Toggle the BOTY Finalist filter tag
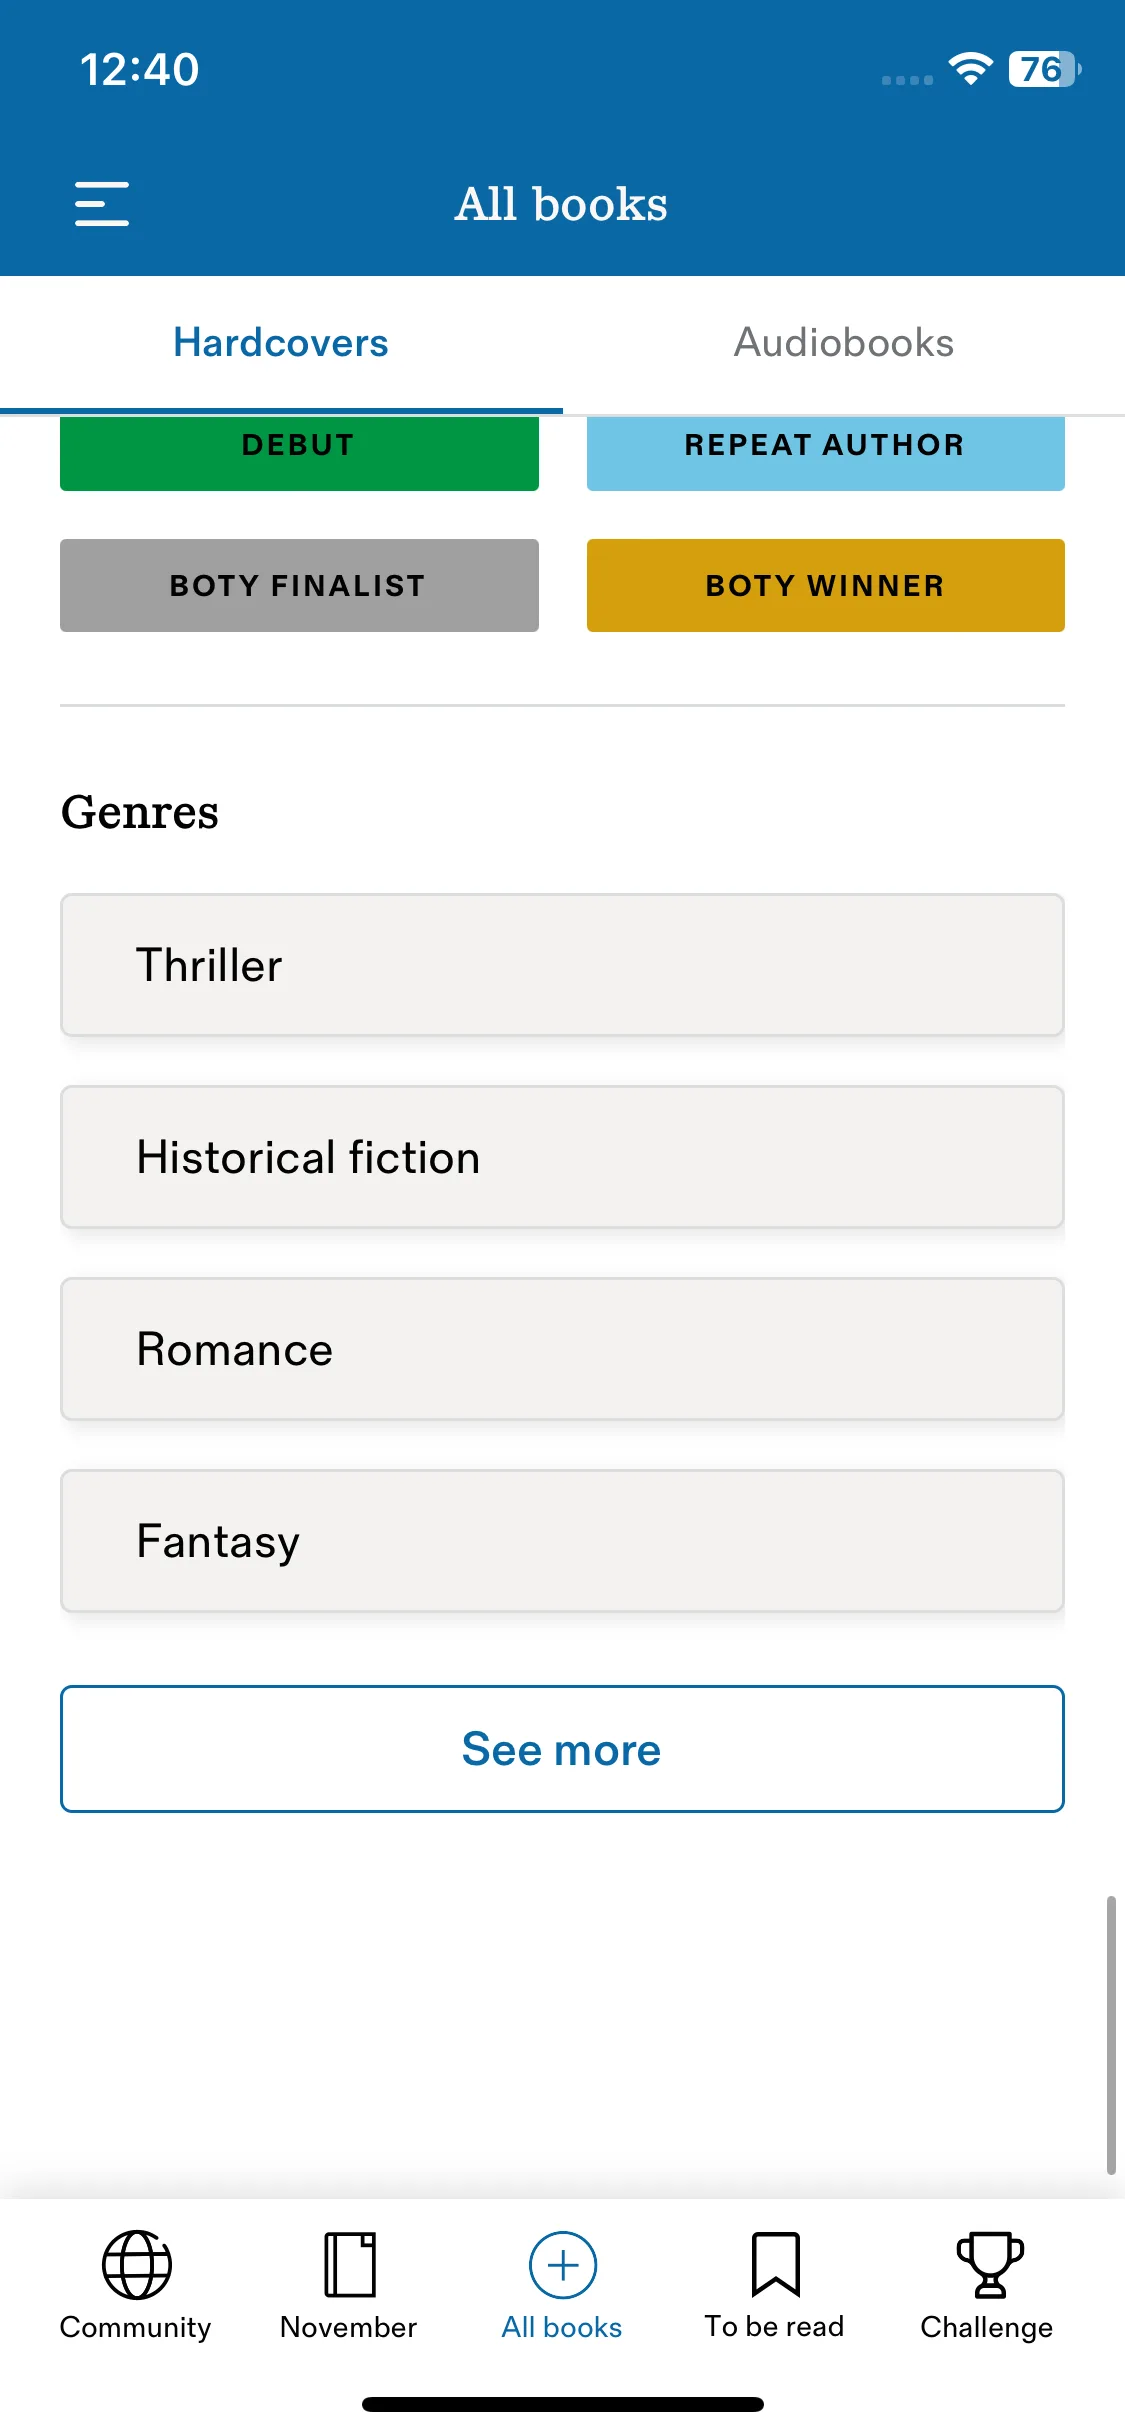 299,585
